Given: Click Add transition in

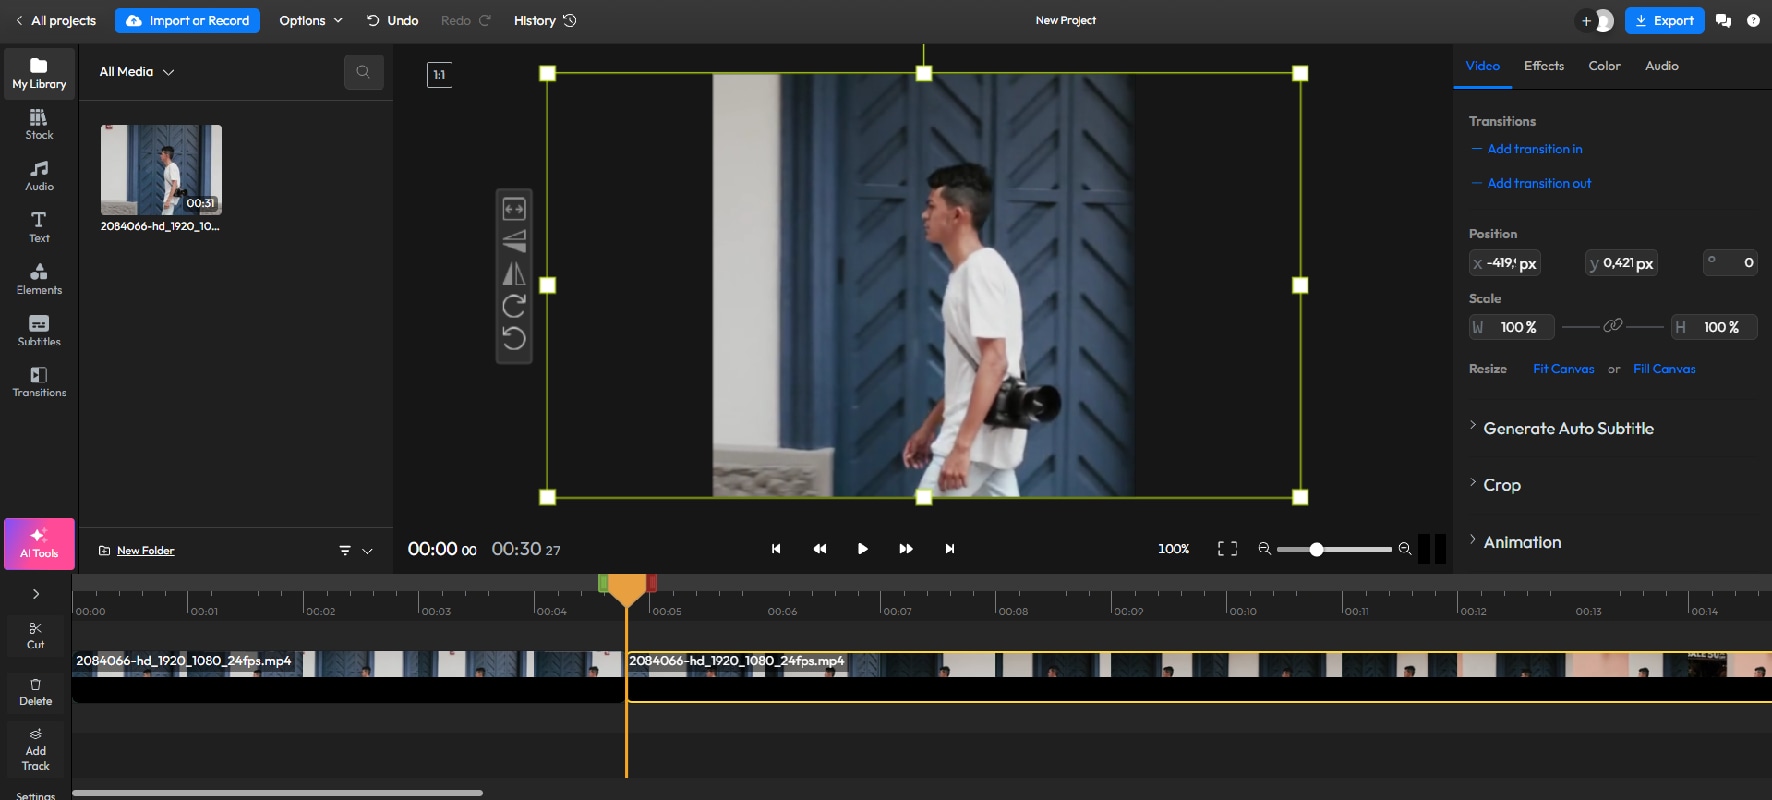Looking at the screenshot, I should click(1527, 149).
